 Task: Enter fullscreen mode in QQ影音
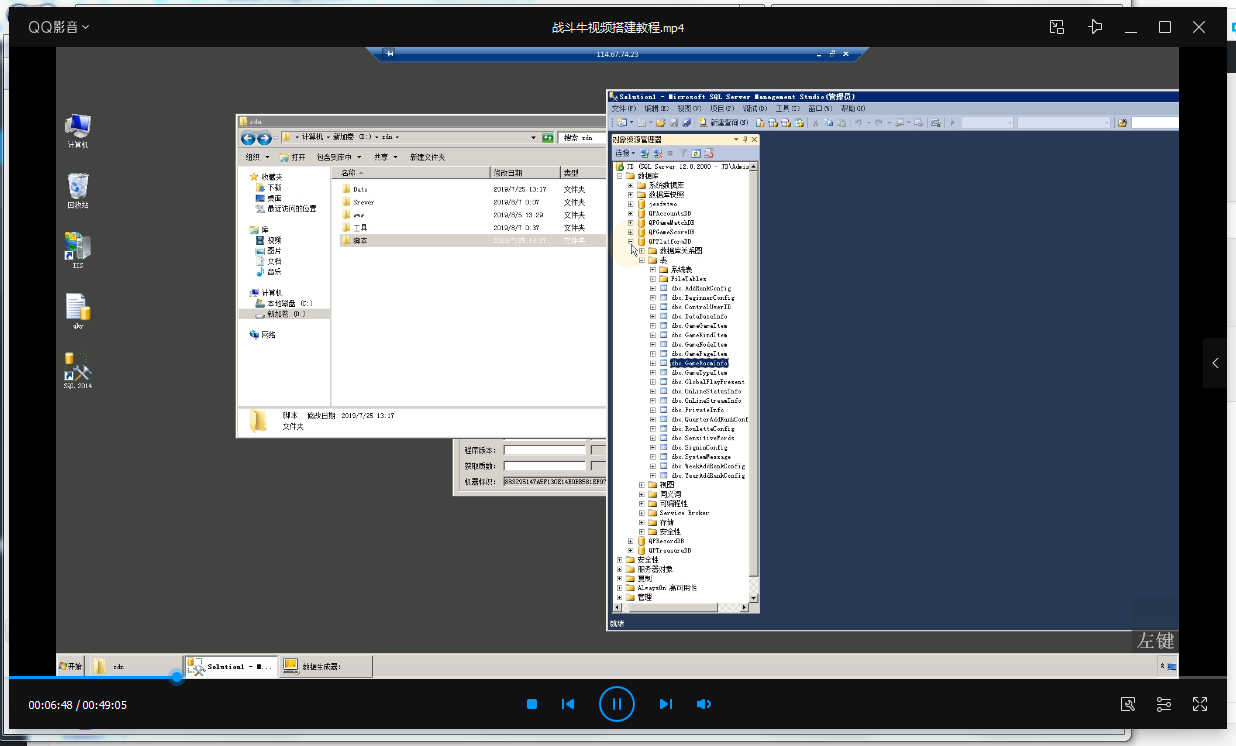1200,704
